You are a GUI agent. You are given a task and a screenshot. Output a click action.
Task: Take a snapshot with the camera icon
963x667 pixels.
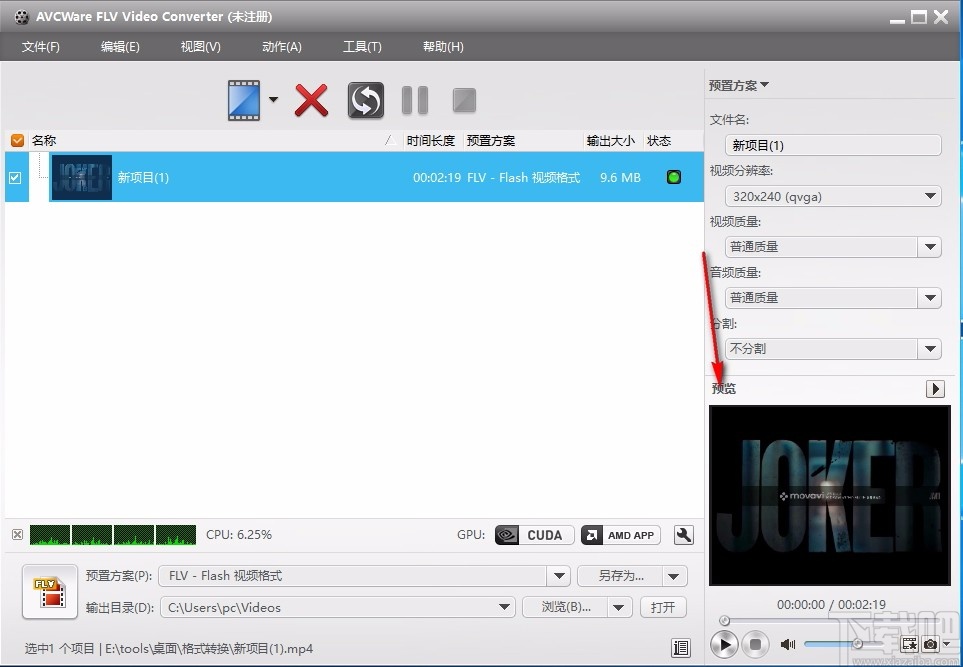[x=930, y=645]
